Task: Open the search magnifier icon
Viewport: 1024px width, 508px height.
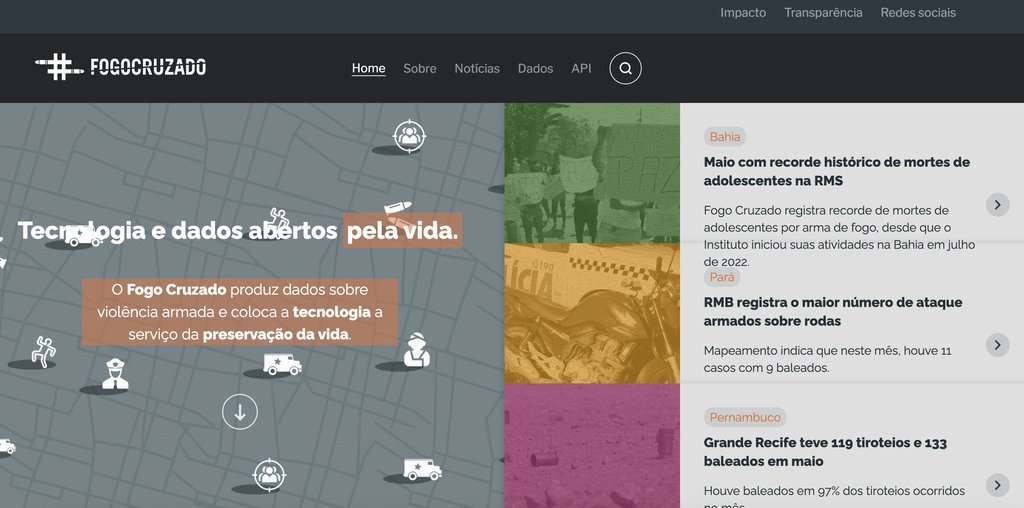Action: coord(625,69)
